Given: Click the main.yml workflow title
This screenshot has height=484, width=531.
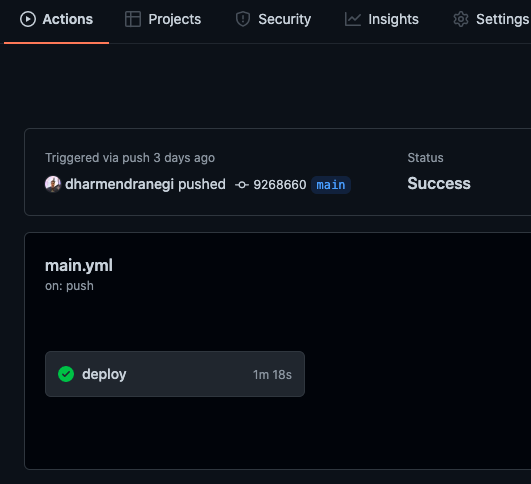Looking at the screenshot, I should coord(79,266).
